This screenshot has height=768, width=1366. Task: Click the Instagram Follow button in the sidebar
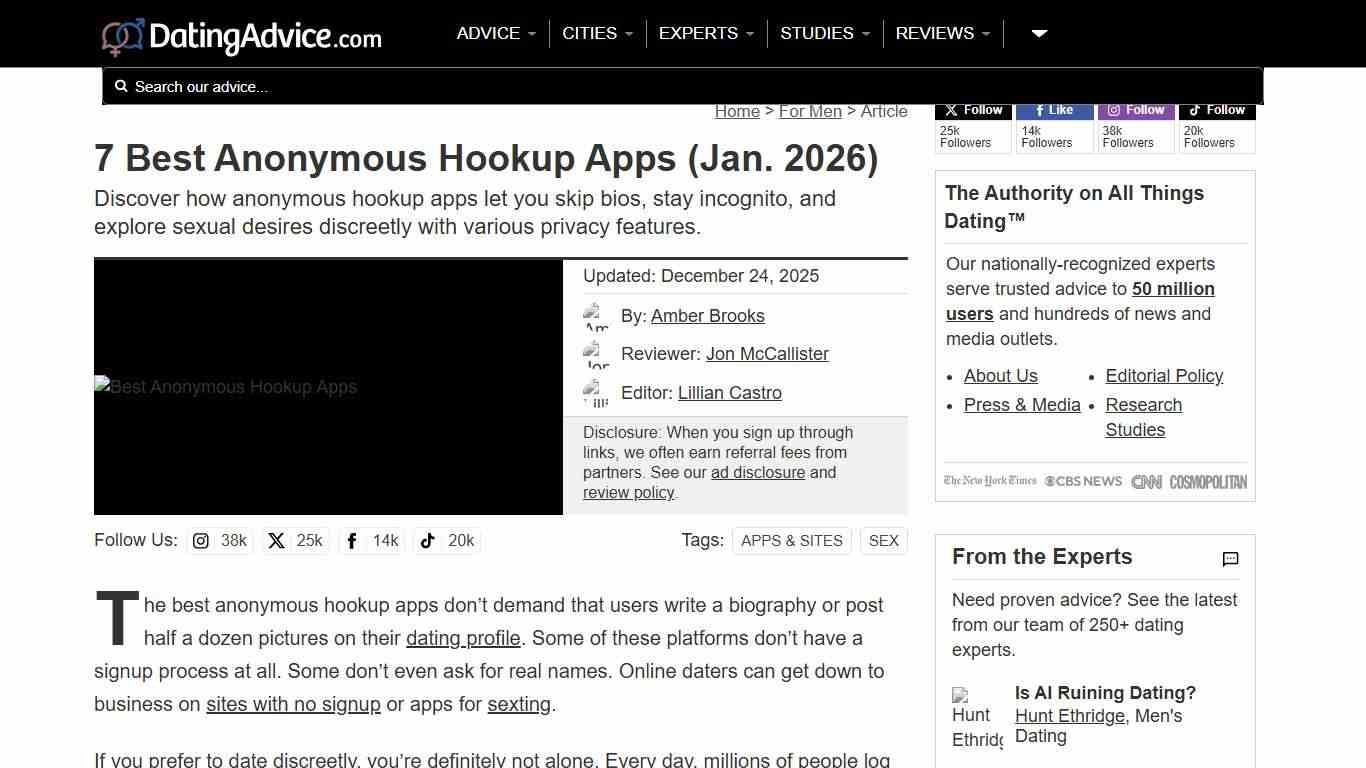pos(1135,110)
